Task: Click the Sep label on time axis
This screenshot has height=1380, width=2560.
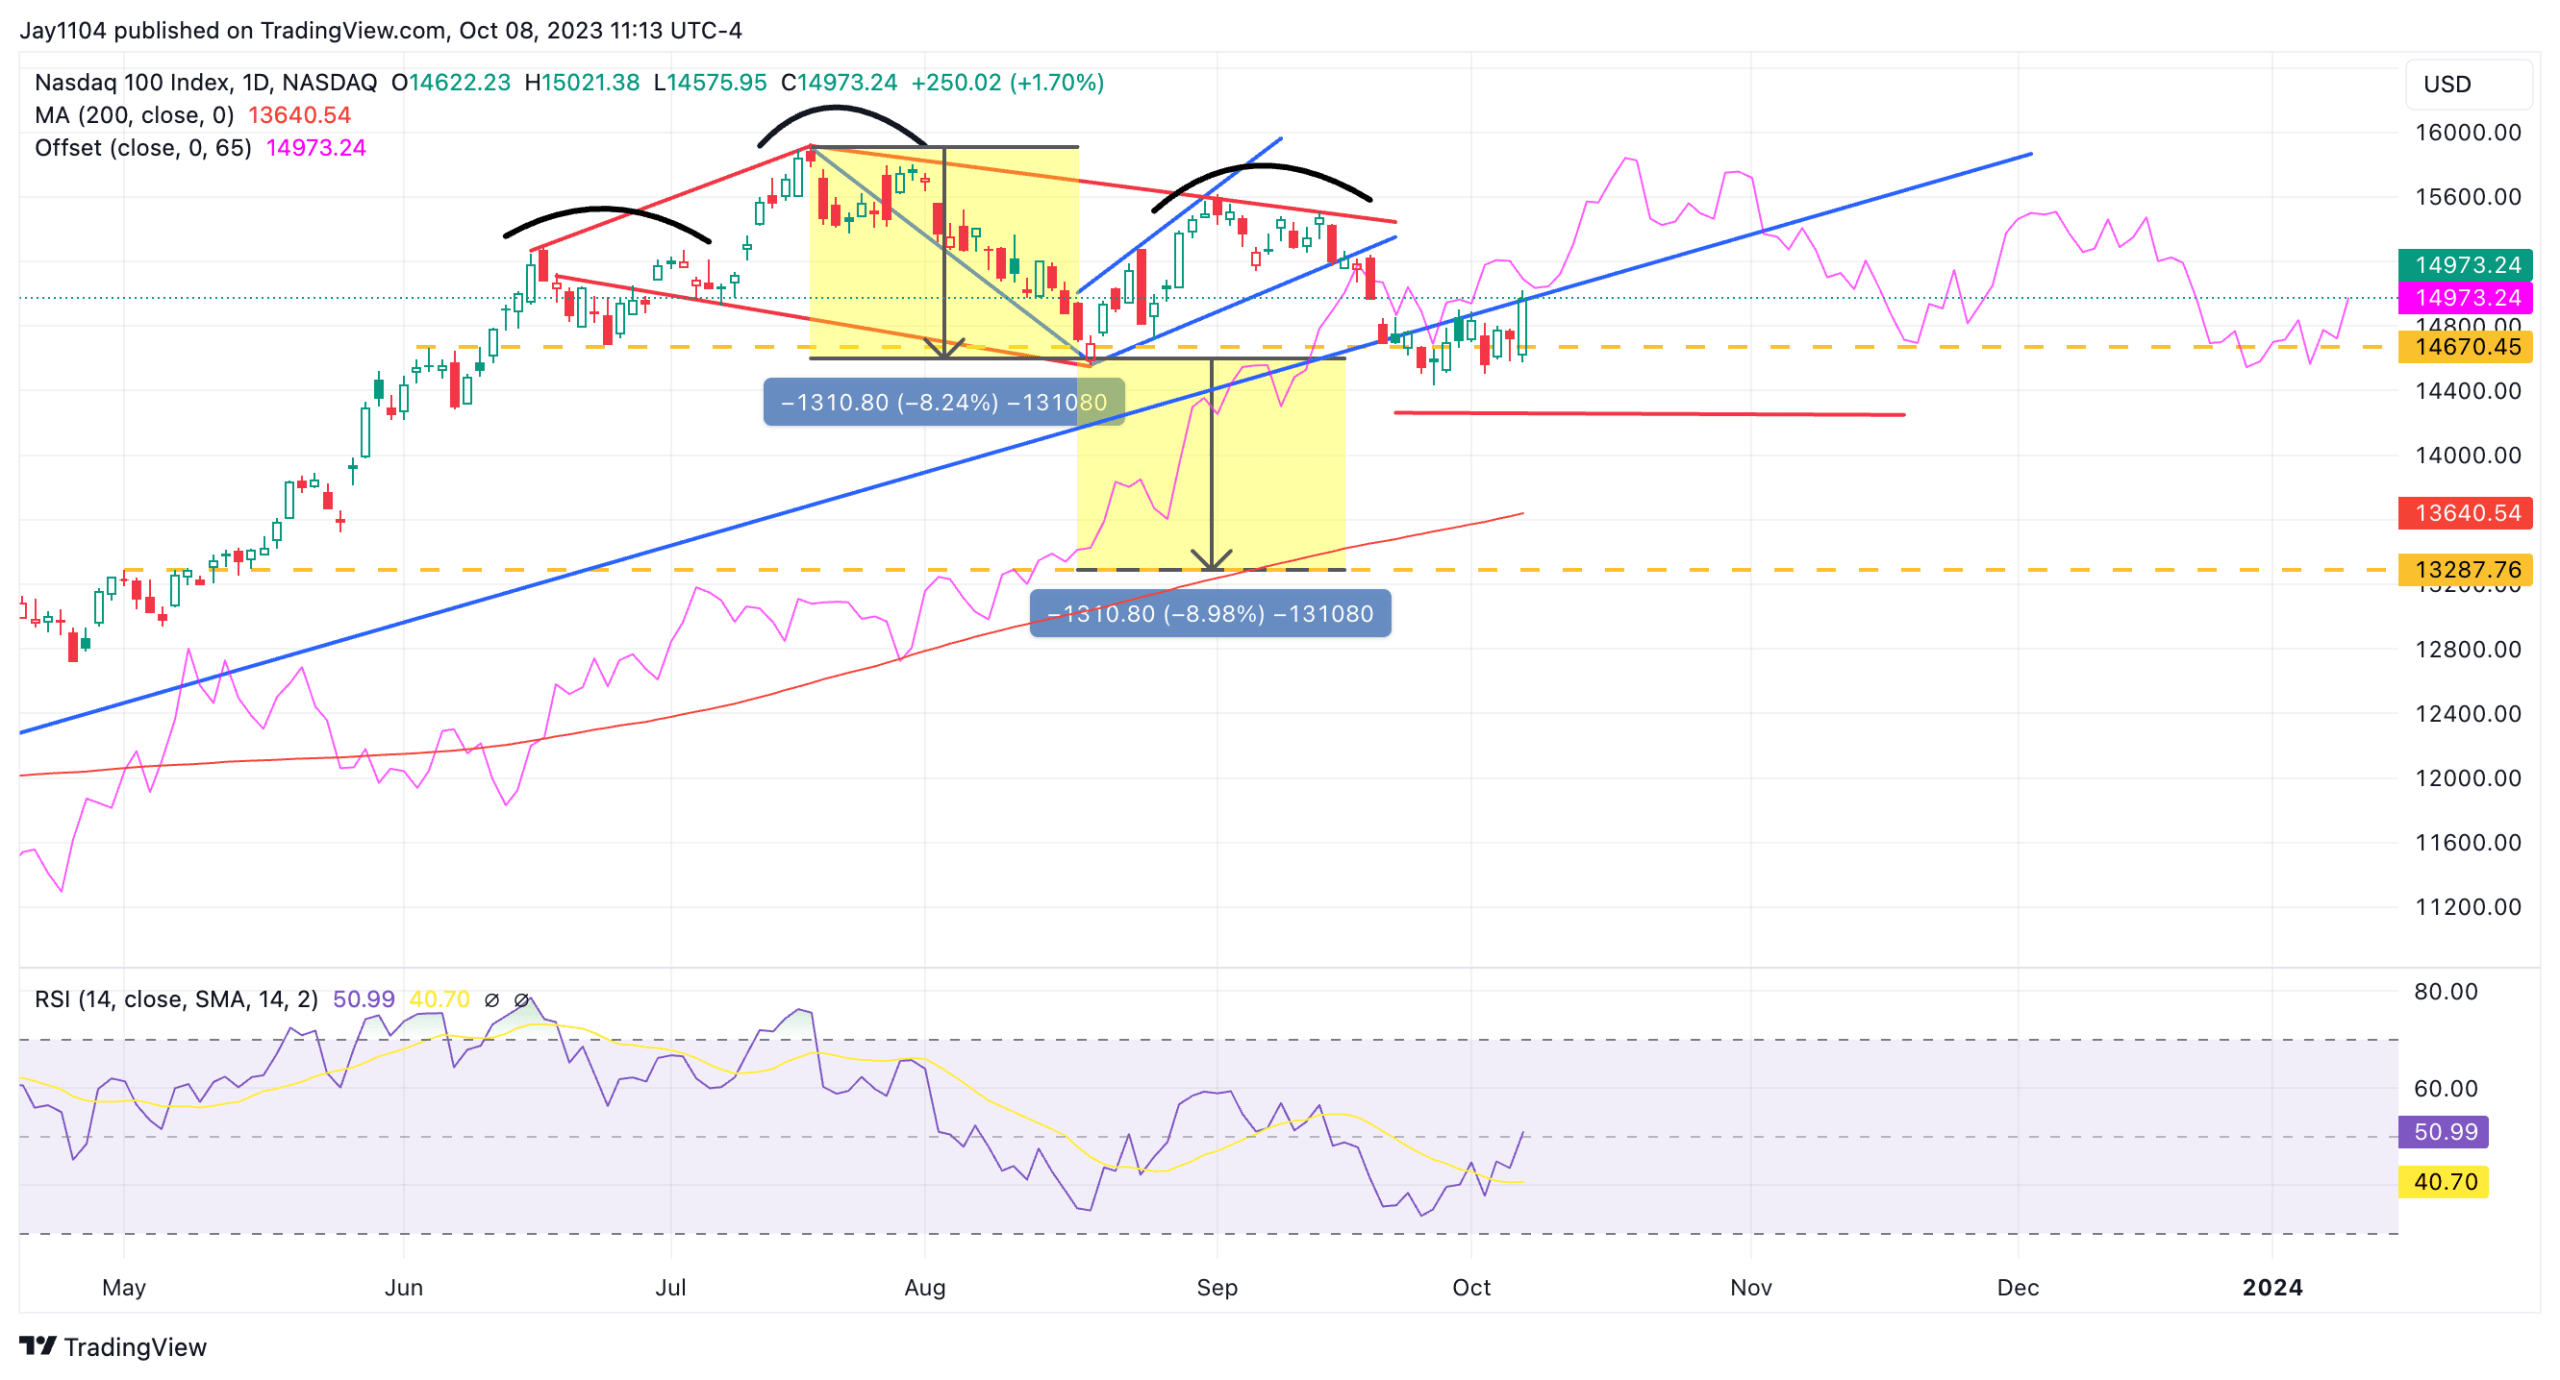Action: coord(1216,1287)
